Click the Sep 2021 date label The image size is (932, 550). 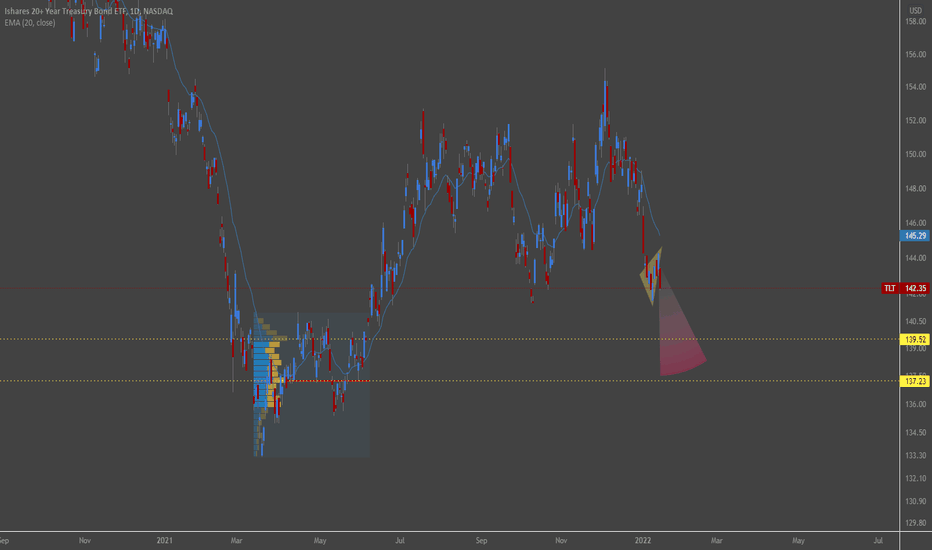[x=481, y=540]
